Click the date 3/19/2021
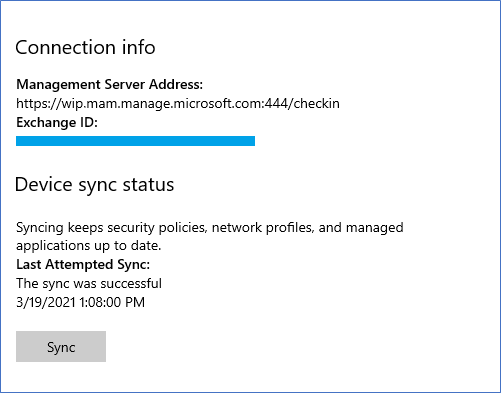Screen dimensions: 501x393 point(46,302)
